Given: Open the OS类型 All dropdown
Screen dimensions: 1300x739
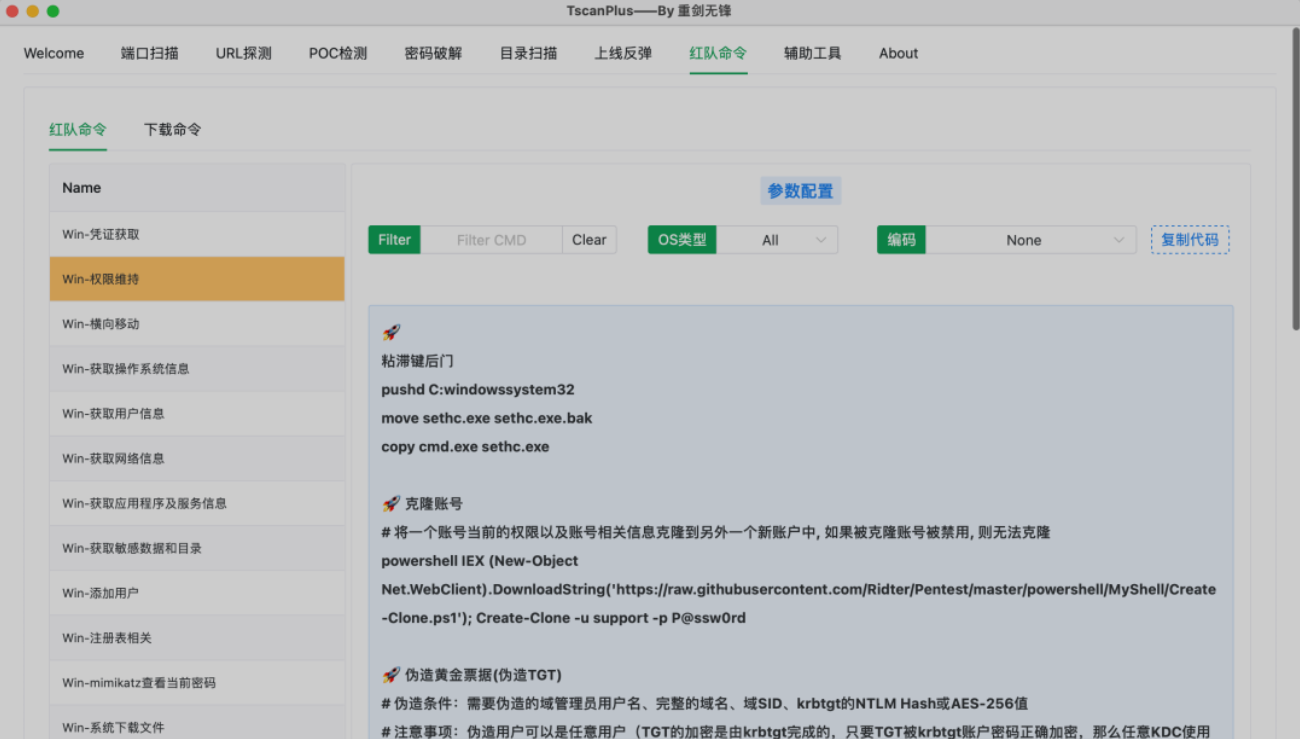Looking at the screenshot, I should pos(777,240).
